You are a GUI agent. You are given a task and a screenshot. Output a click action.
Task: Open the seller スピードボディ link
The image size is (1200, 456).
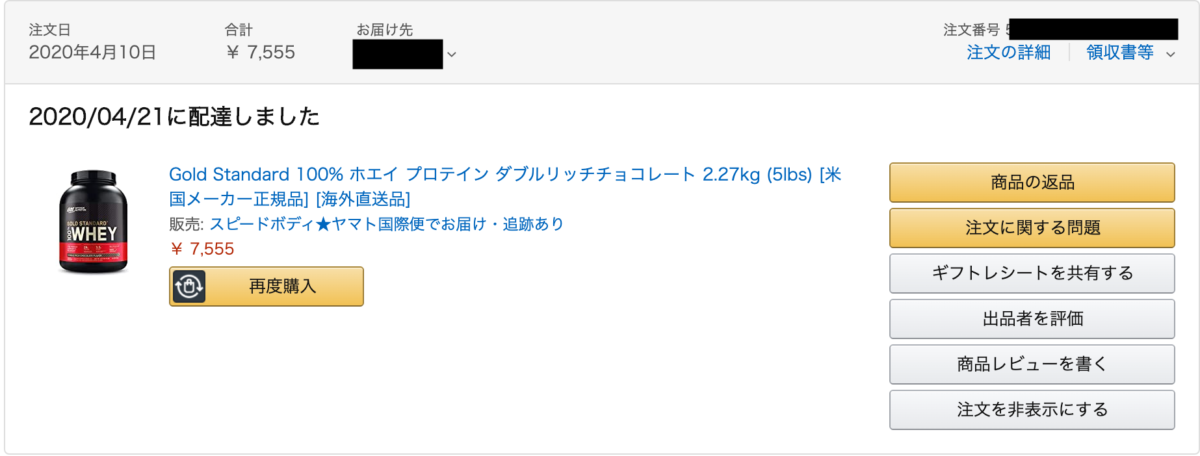click(x=387, y=224)
